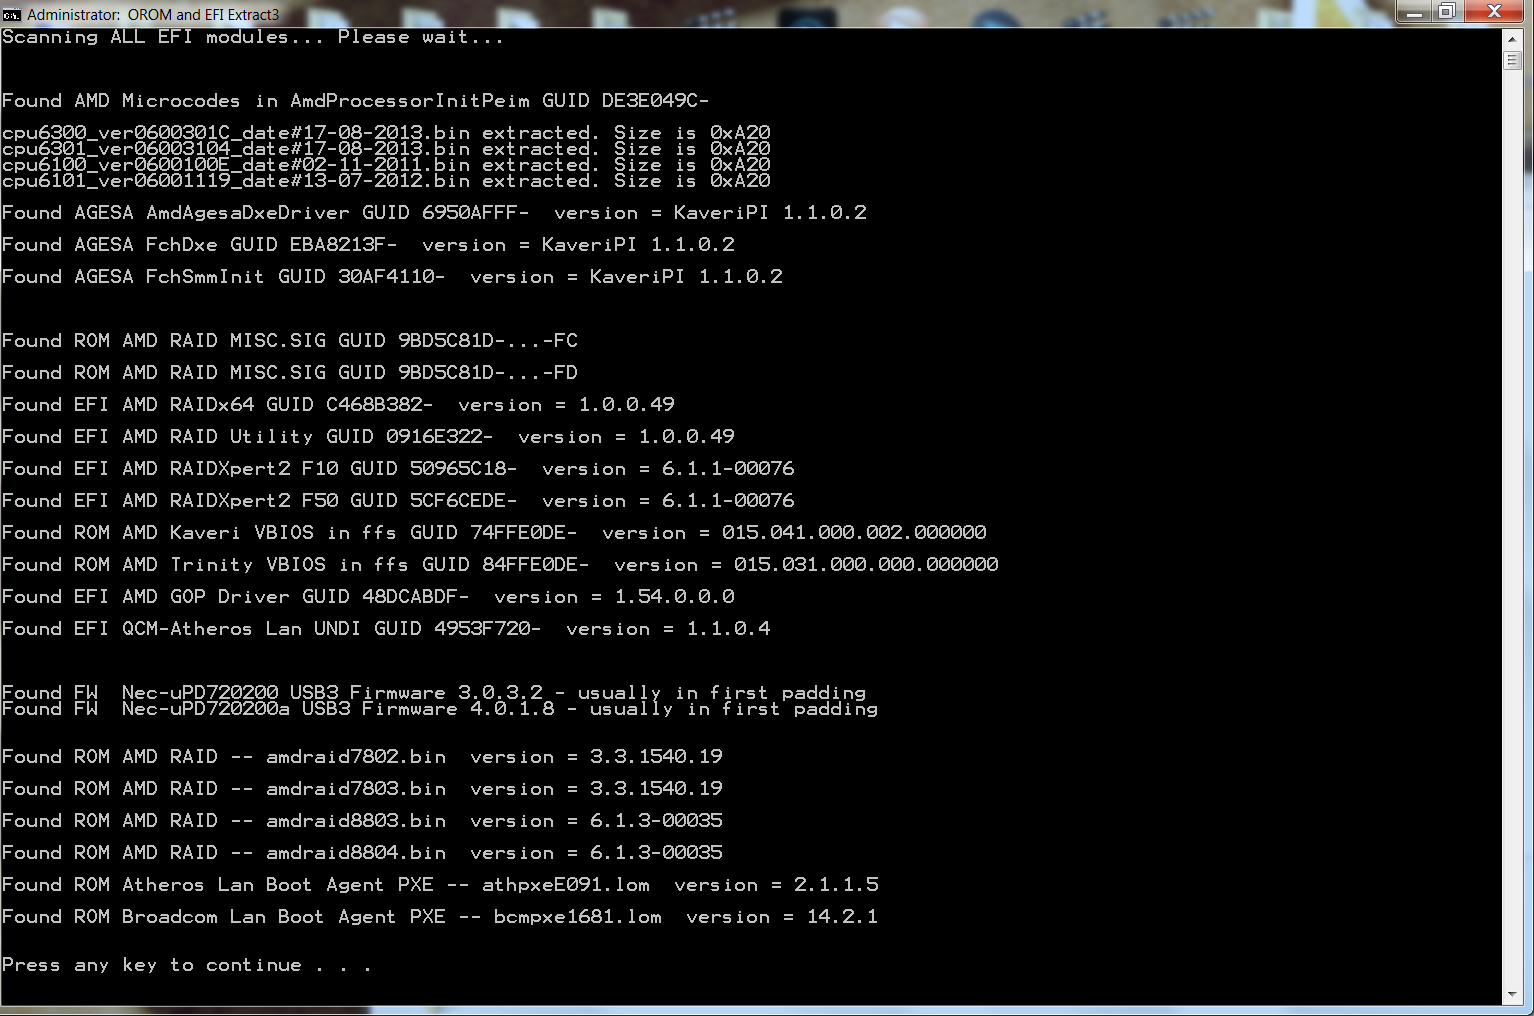
Task: Click the 'RAIDXpert2 F50 GUID 5CF6CEDE' line
Action: (398, 501)
